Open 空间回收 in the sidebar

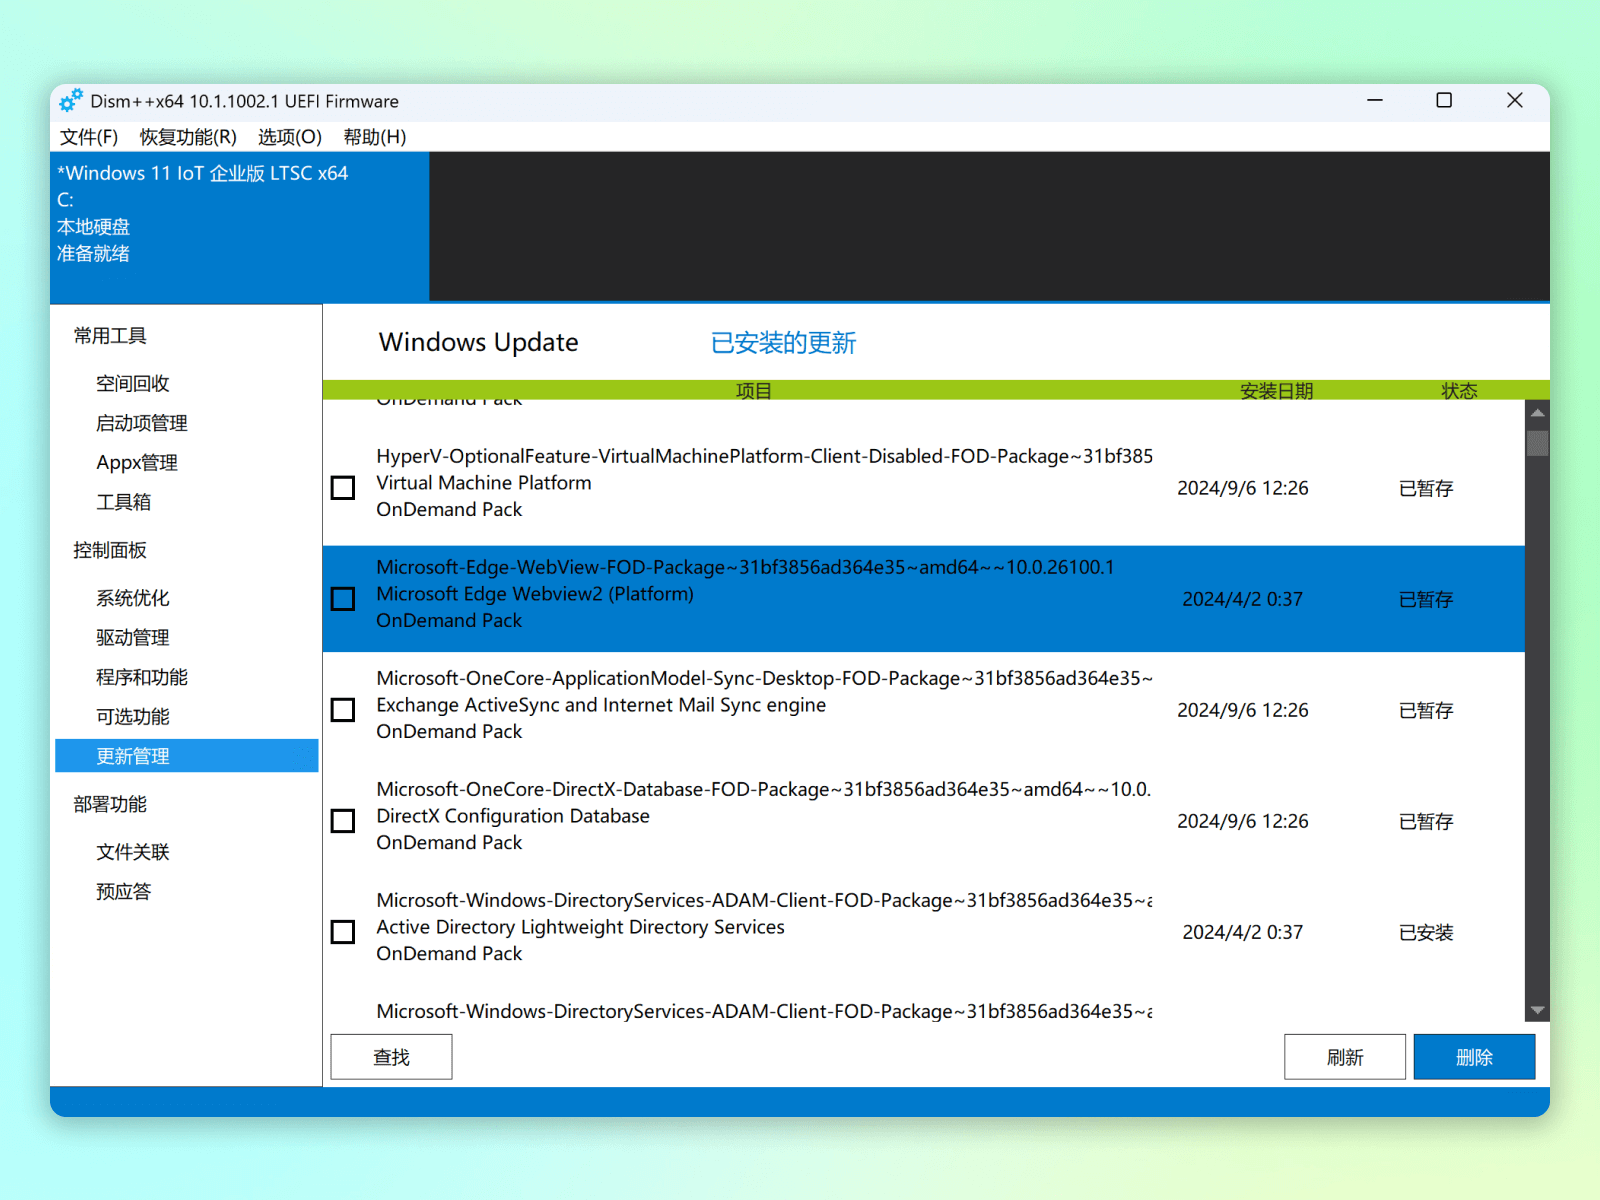point(133,384)
